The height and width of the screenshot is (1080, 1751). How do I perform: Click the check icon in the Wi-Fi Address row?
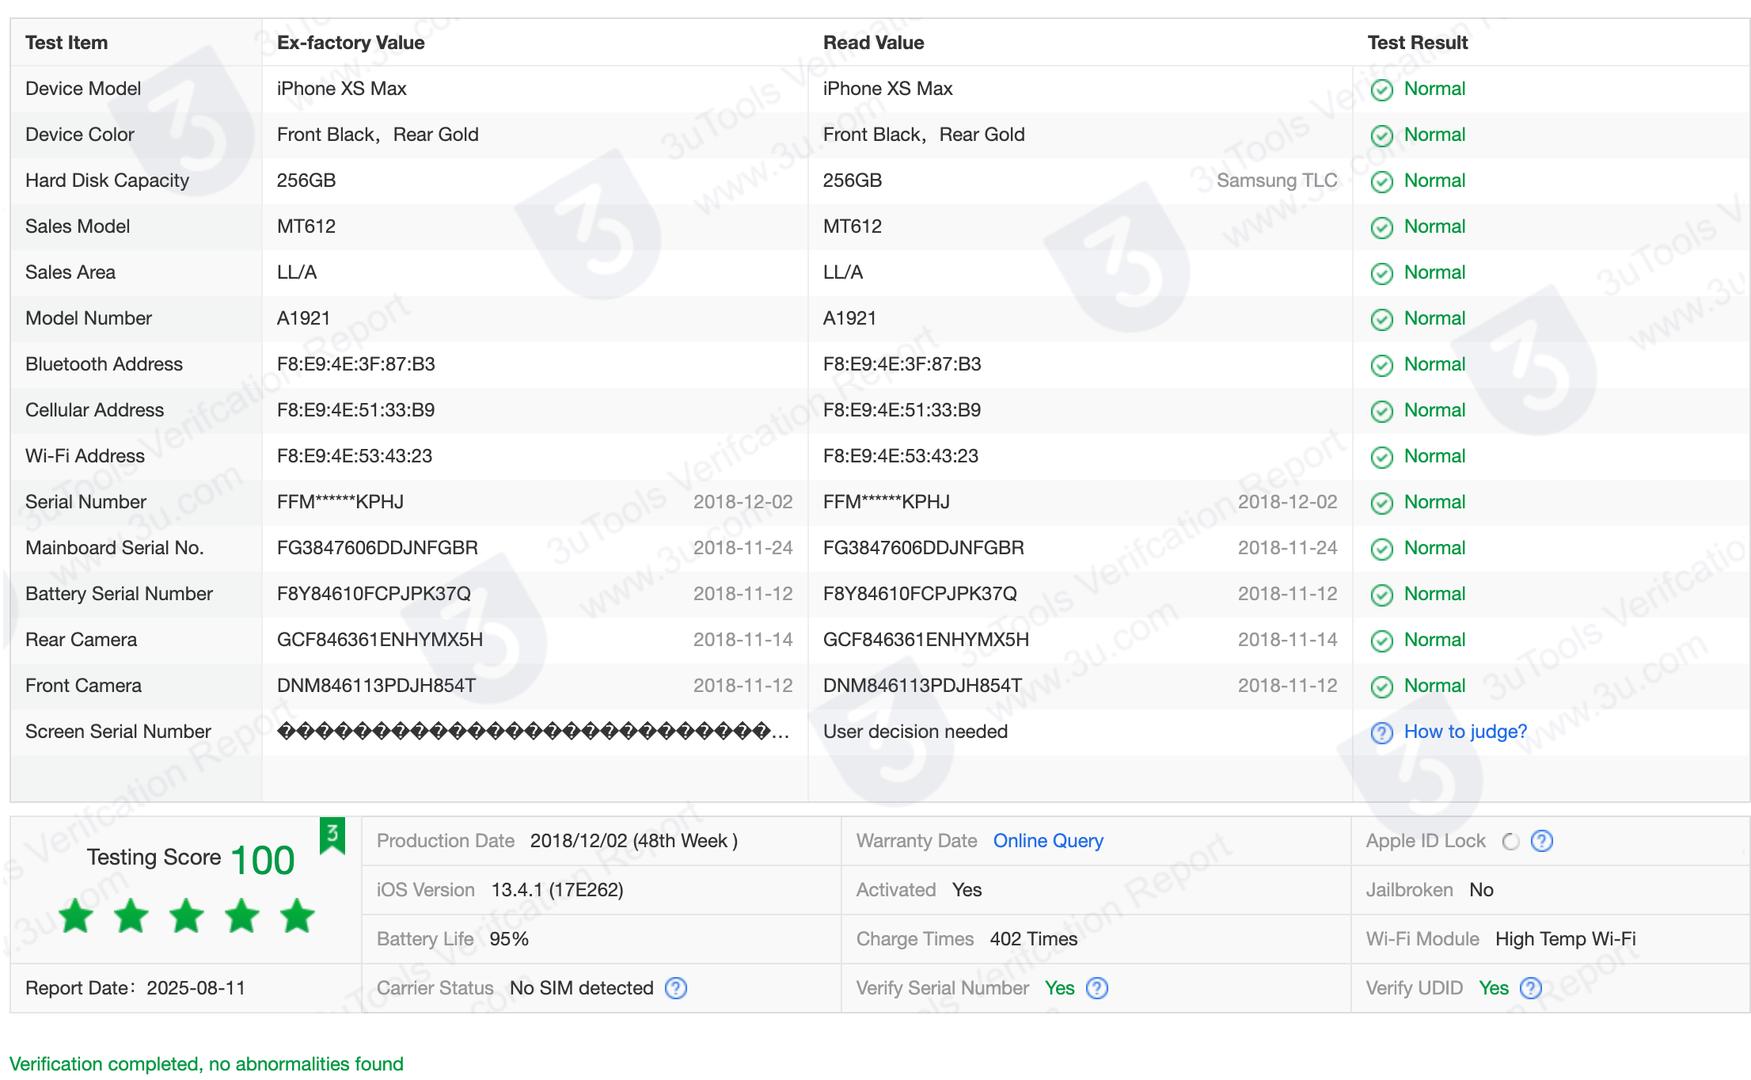tap(1381, 458)
